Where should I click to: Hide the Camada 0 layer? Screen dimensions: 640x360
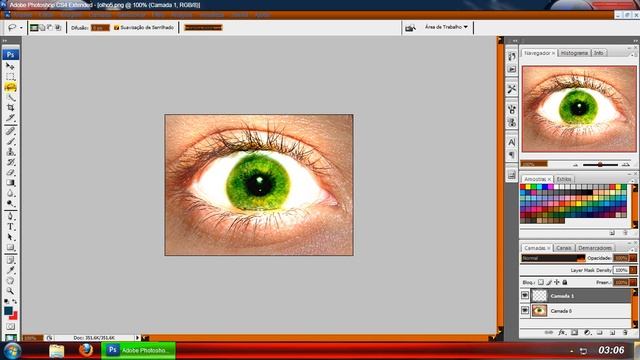click(525, 311)
